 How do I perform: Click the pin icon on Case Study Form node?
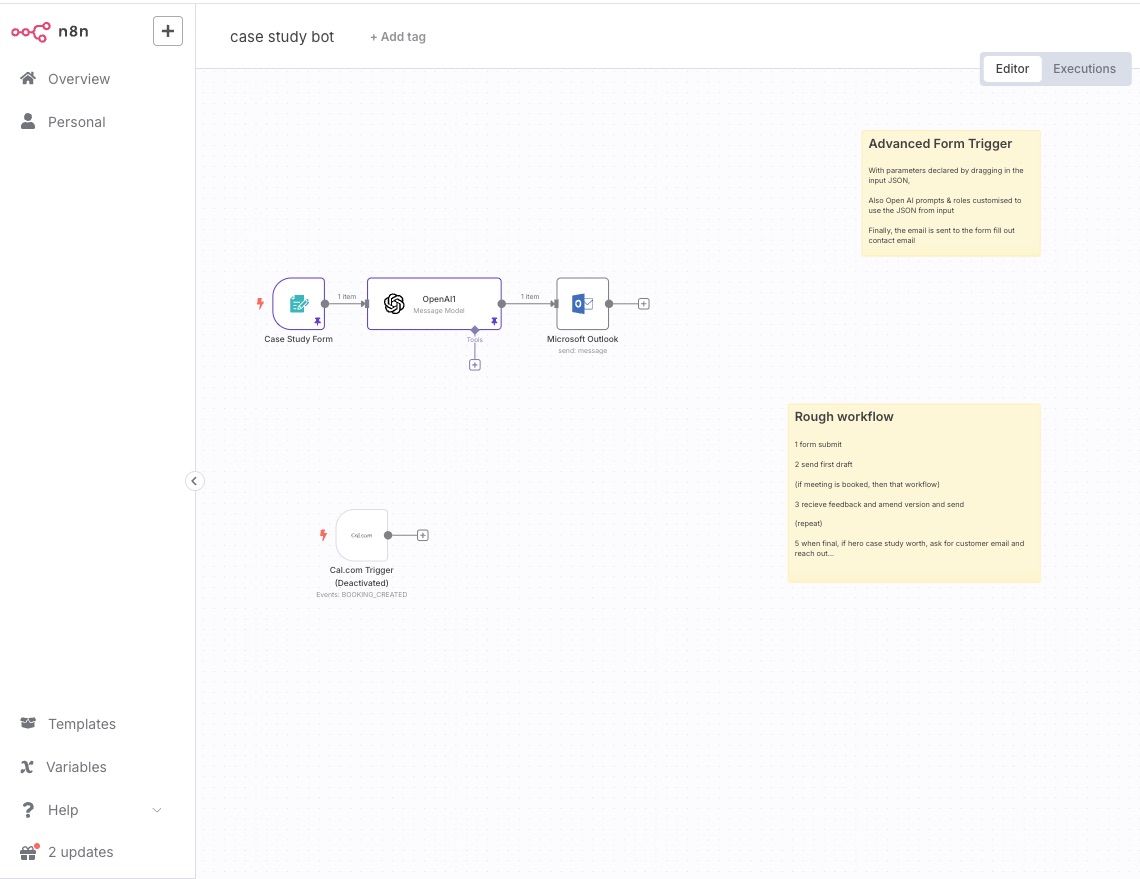[318, 321]
